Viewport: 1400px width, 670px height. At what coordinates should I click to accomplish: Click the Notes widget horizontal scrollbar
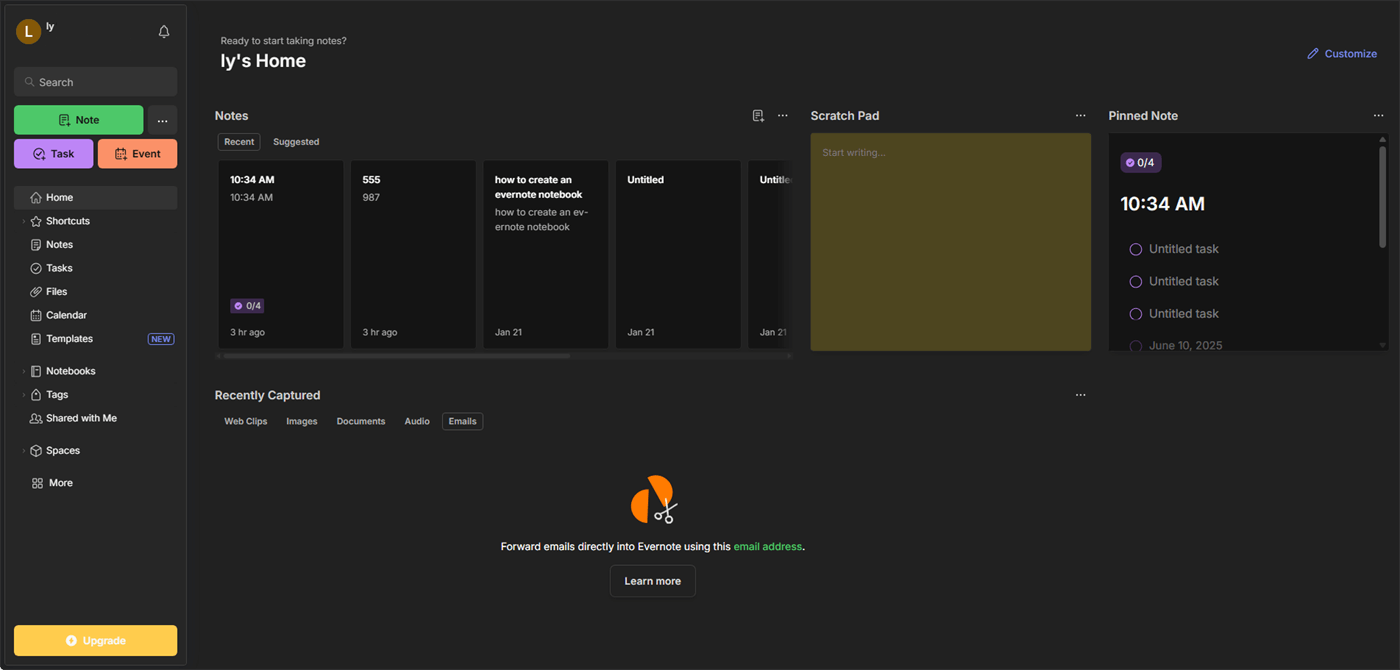[396, 356]
